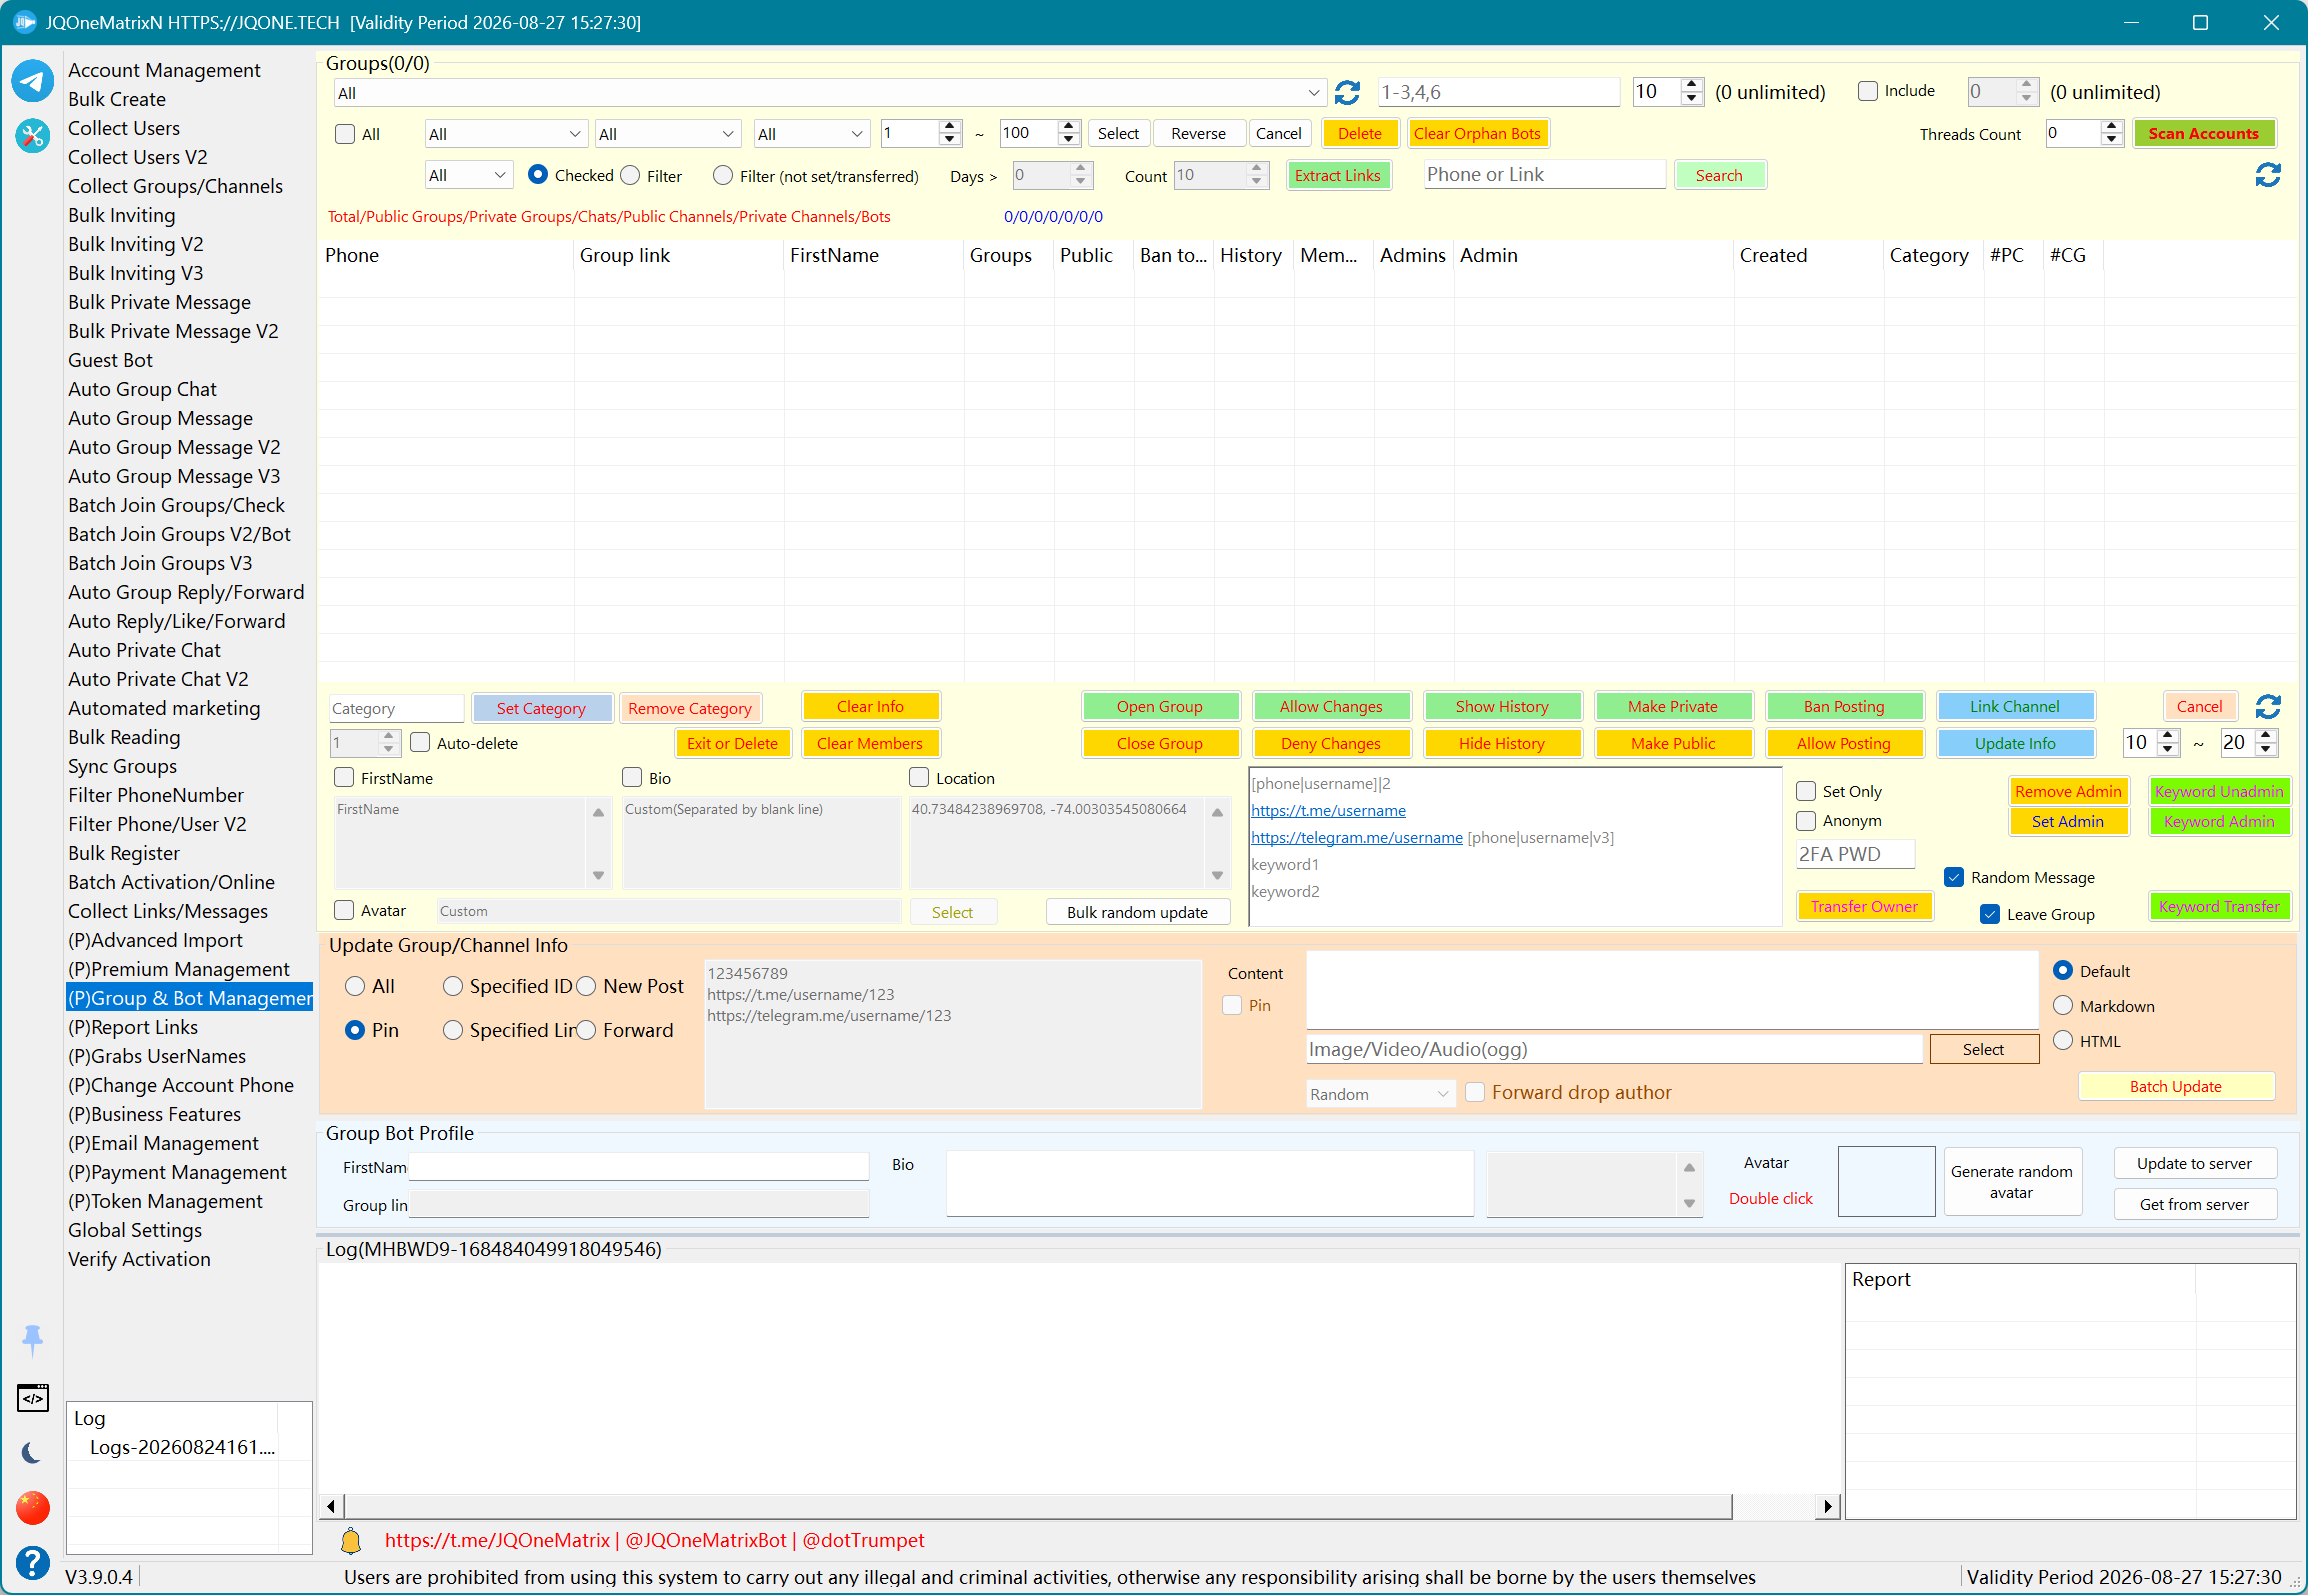Image resolution: width=2308 pixels, height=1595 pixels.
Task: Click the Transfer Owner button
Action: [x=1864, y=906]
